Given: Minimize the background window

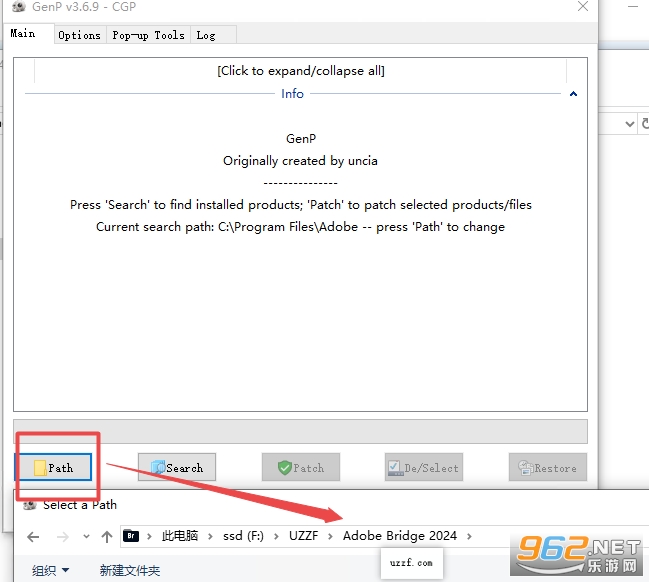Looking at the screenshot, I should coord(632,7).
